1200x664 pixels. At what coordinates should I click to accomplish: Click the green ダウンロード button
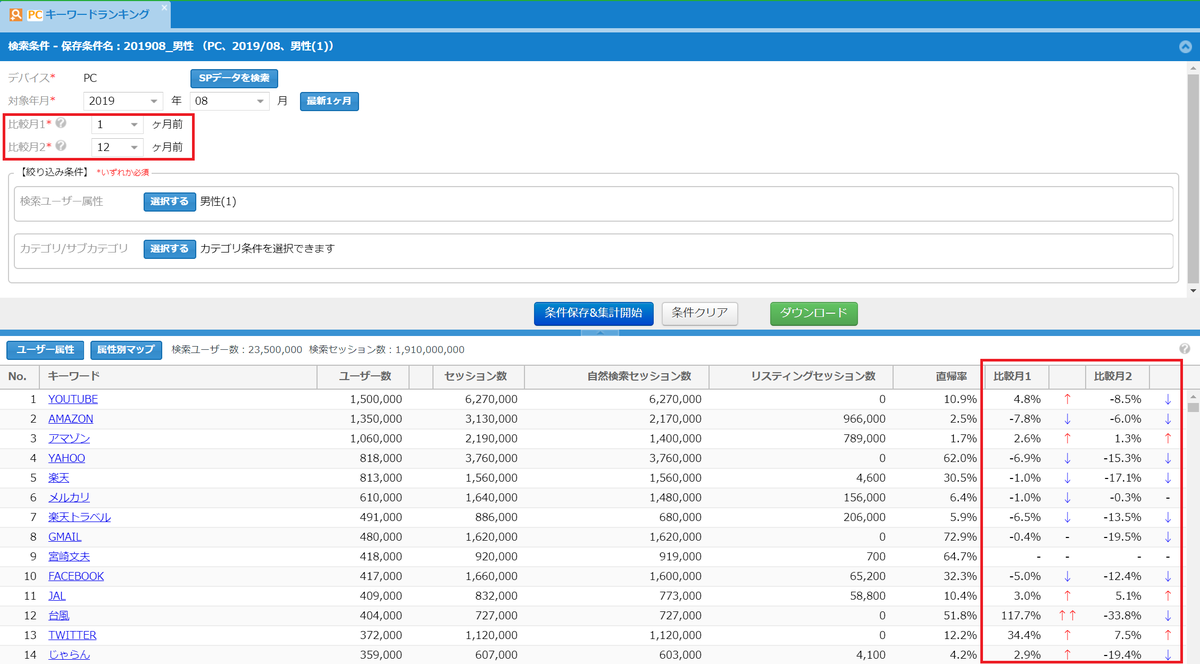pyautogui.click(x=813, y=313)
